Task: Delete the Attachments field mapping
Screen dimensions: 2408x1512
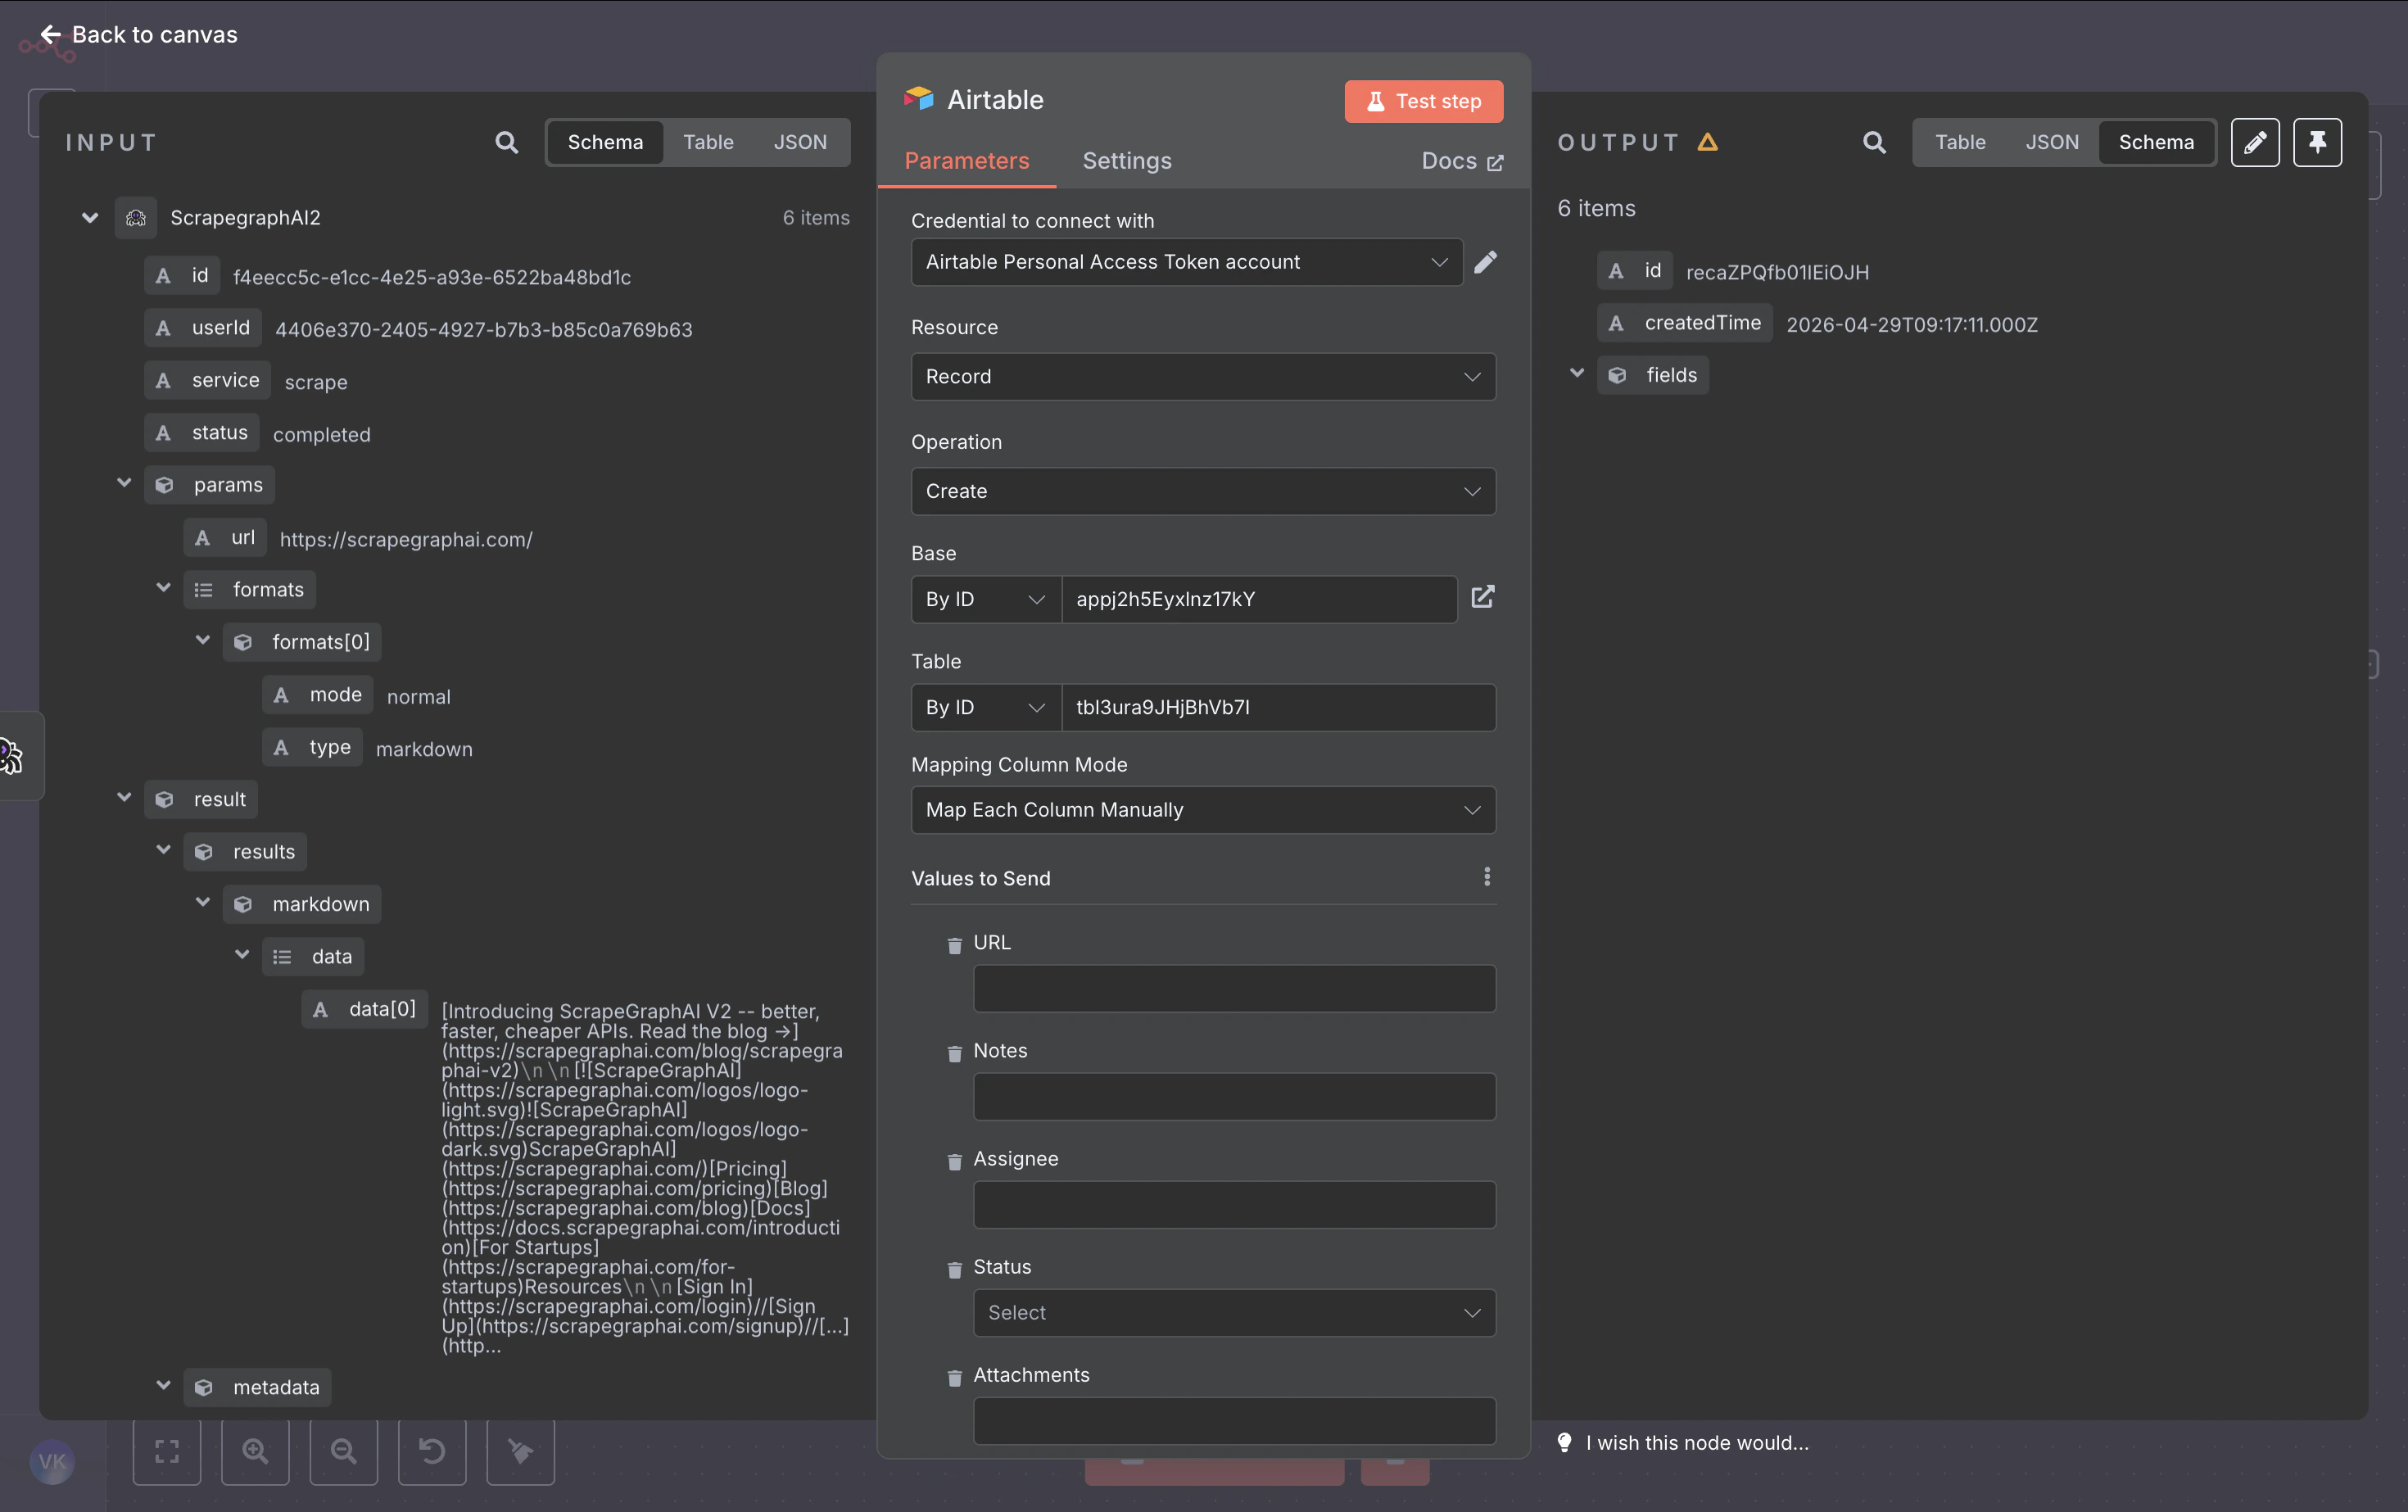Action: (954, 1376)
